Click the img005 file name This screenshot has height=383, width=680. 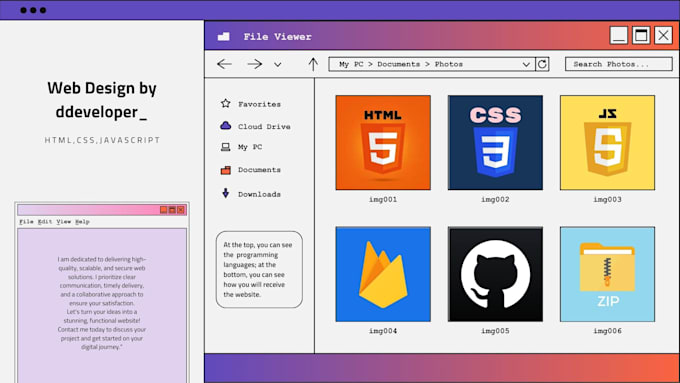click(x=495, y=331)
